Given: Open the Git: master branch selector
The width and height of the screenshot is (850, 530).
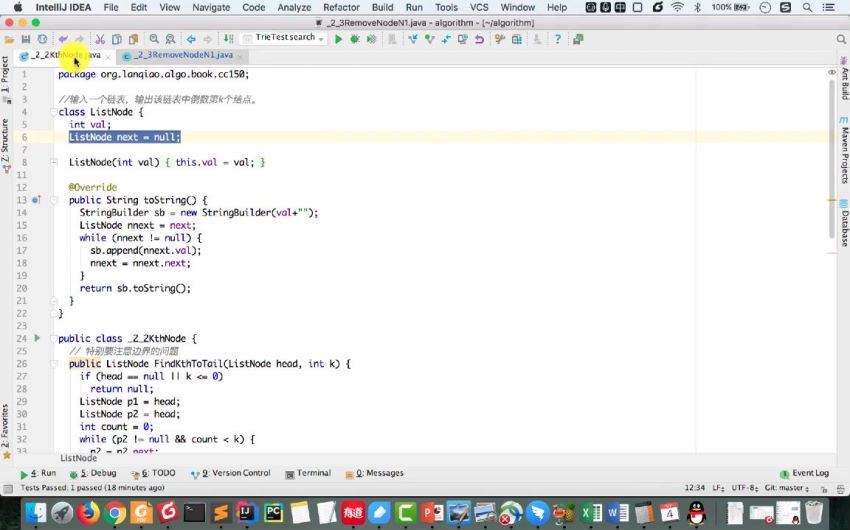Looking at the screenshot, I should (x=786, y=487).
